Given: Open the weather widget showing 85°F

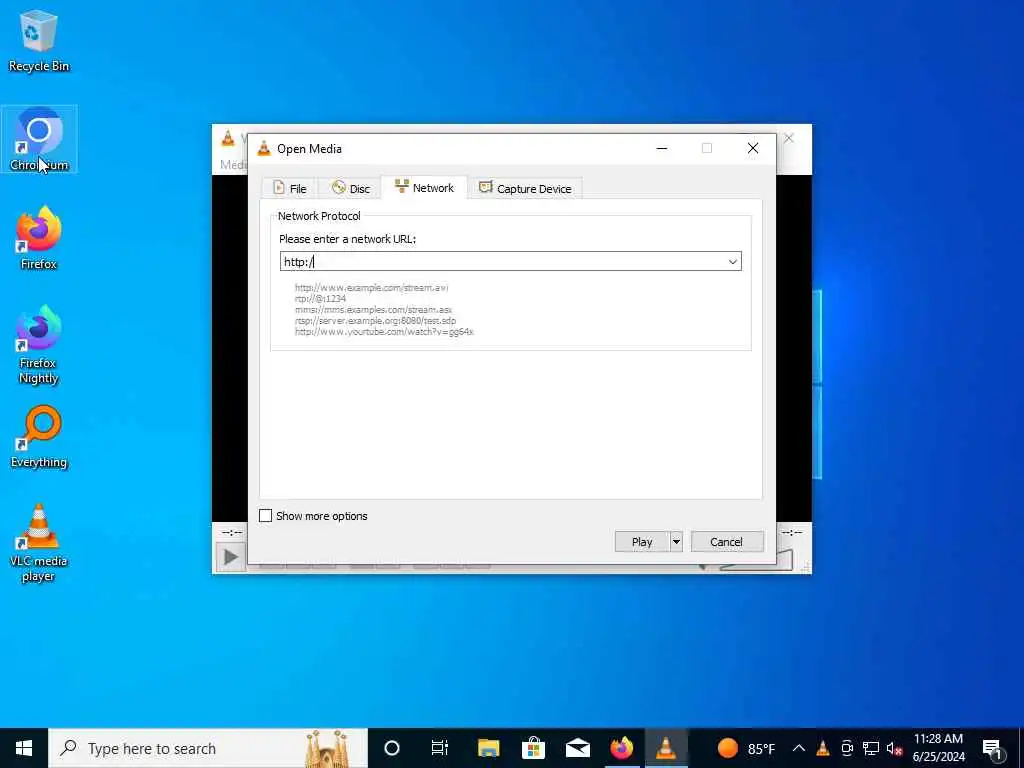Looking at the screenshot, I should [x=746, y=748].
